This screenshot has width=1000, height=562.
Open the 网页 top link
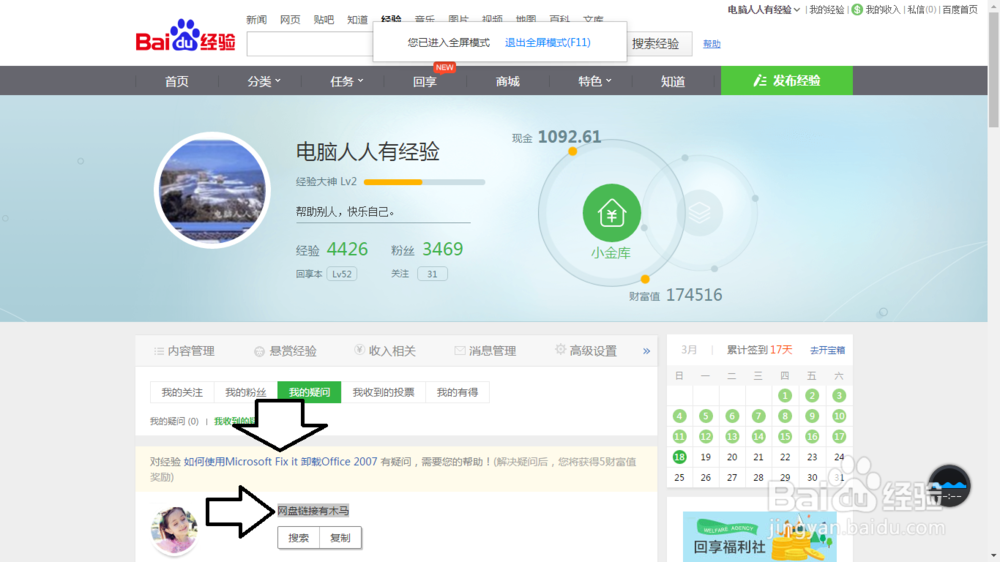290,20
